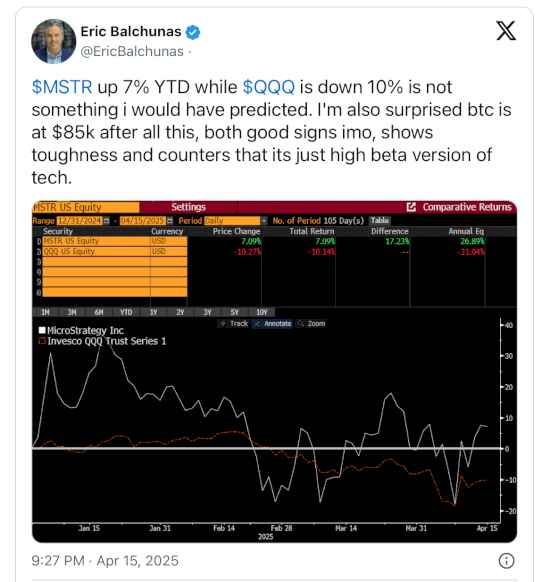Viewport: 550px width, 582px height.
Task: Open the end date calendar icon
Action: tap(170, 221)
